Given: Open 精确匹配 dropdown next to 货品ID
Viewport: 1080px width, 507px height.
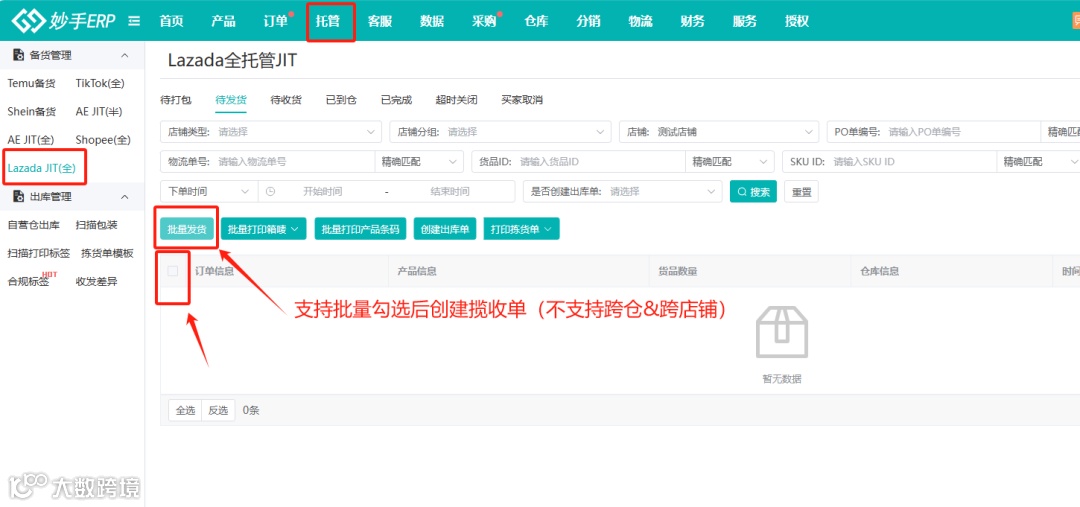Looking at the screenshot, I should click(x=729, y=162).
